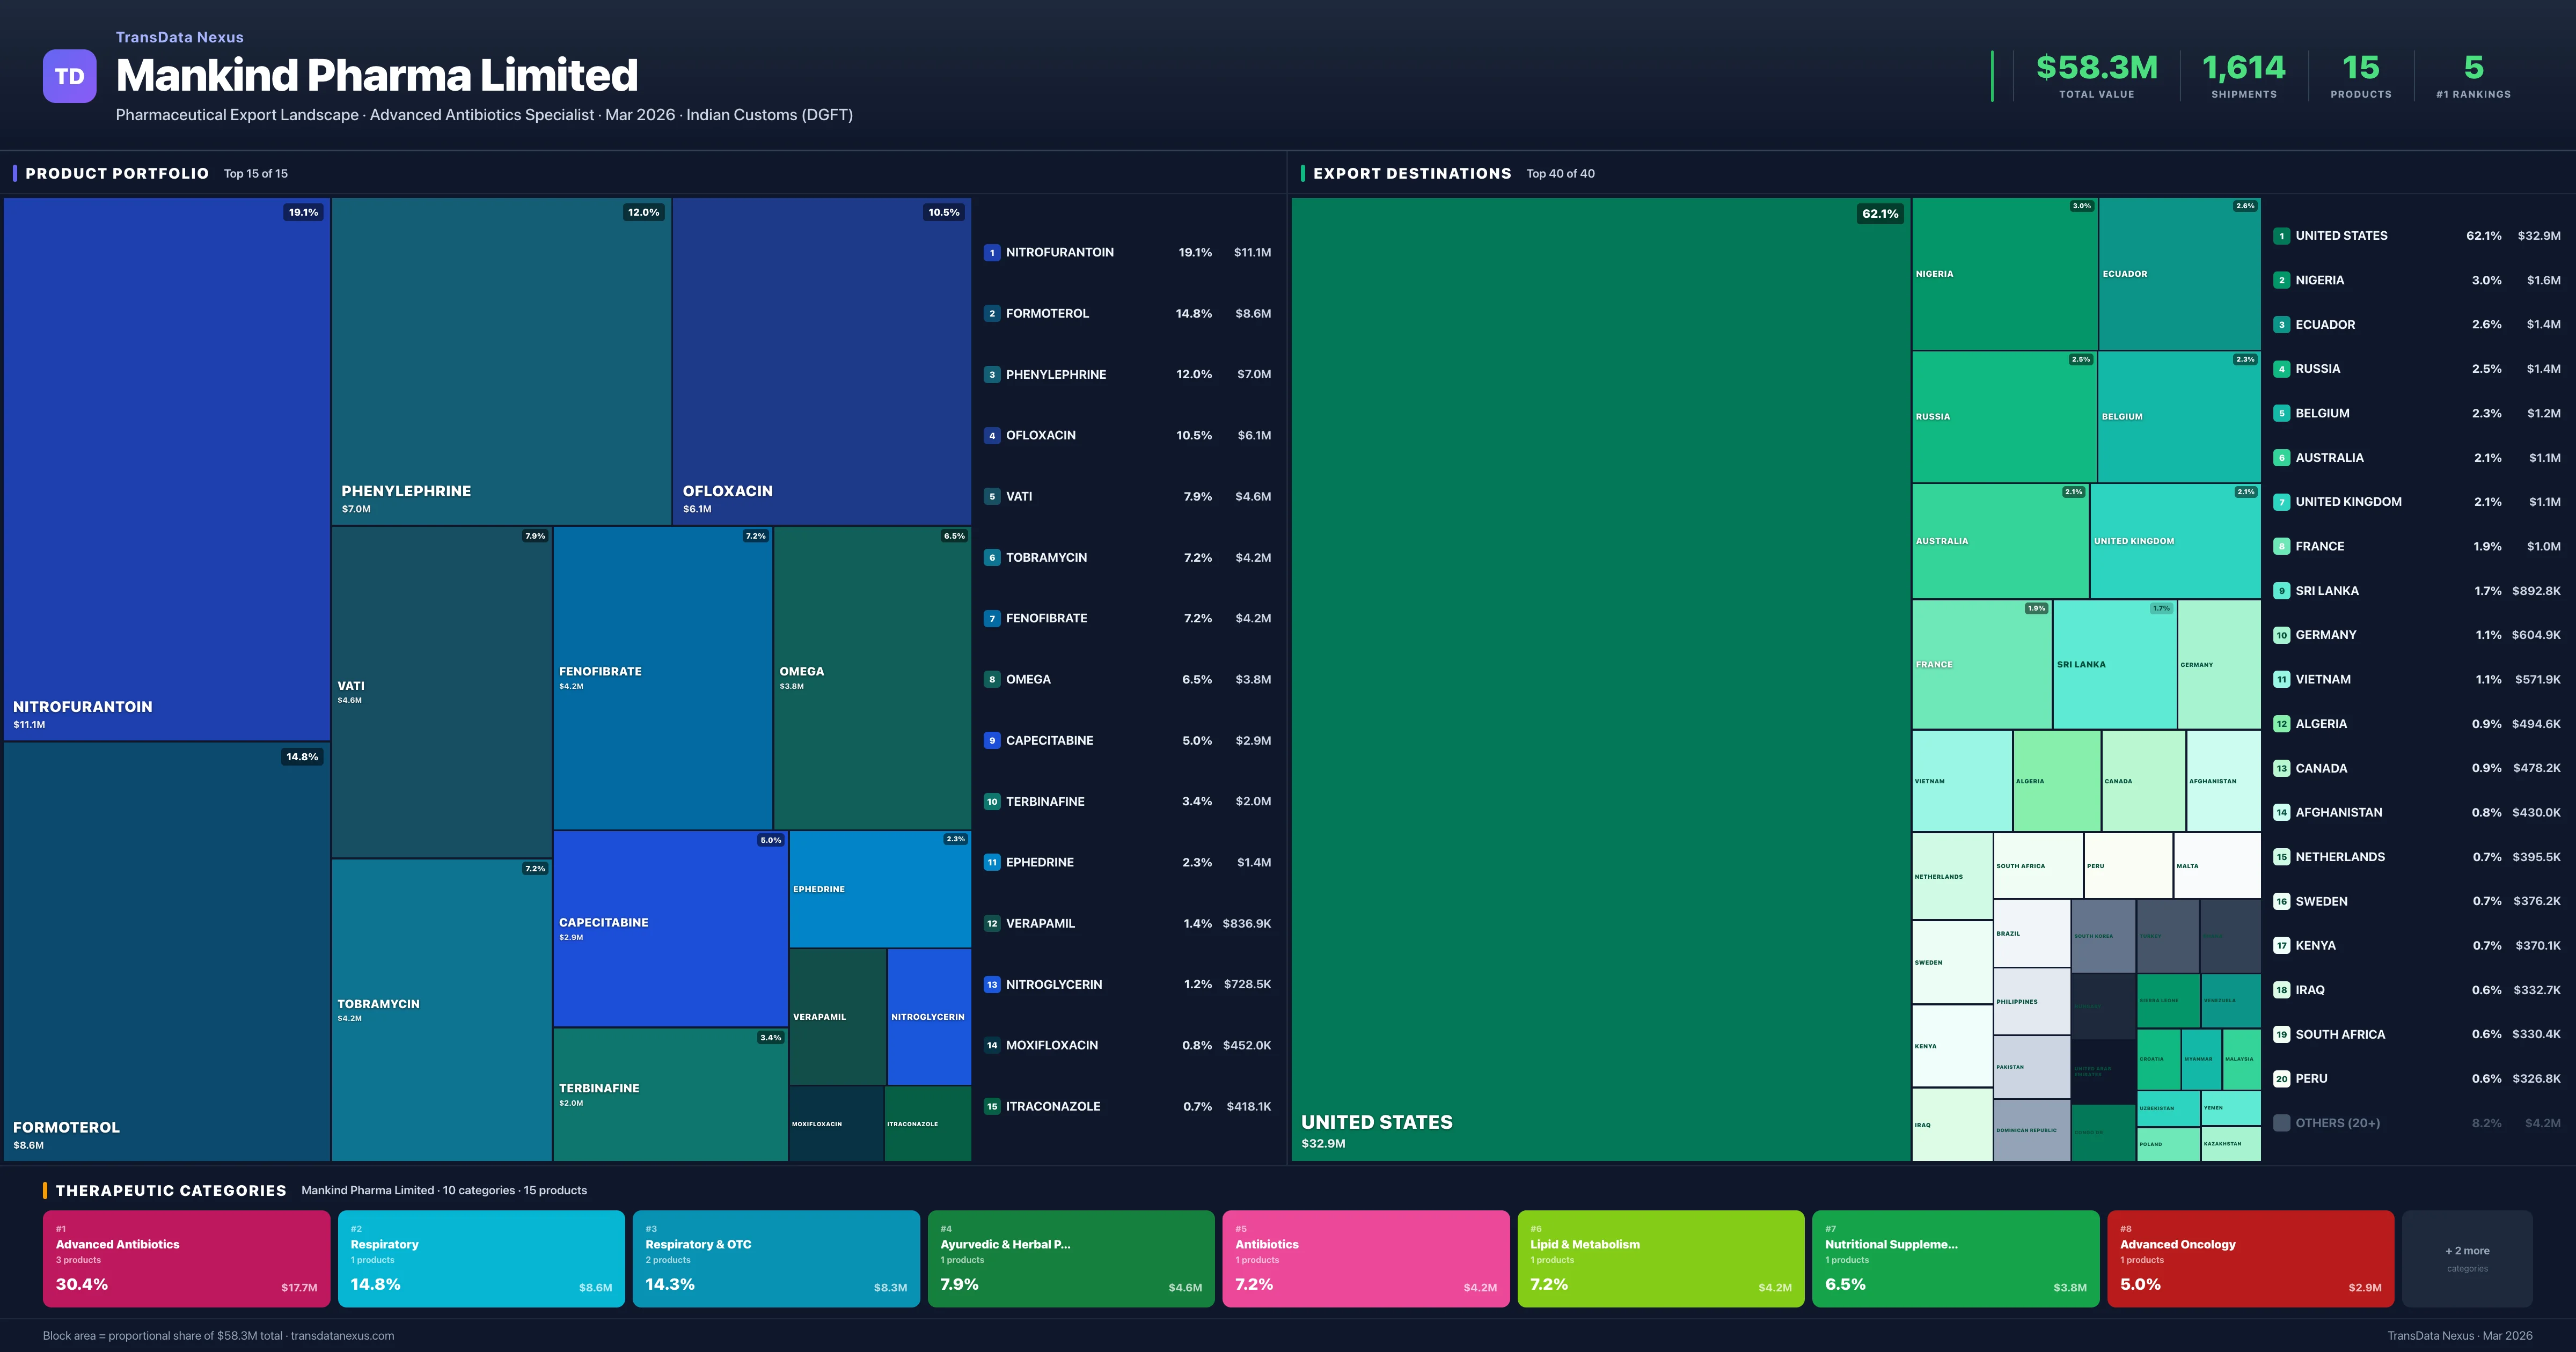The height and width of the screenshot is (1352, 2576).
Task: Click the Top 40 of 40 label
Action: (1560, 173)
